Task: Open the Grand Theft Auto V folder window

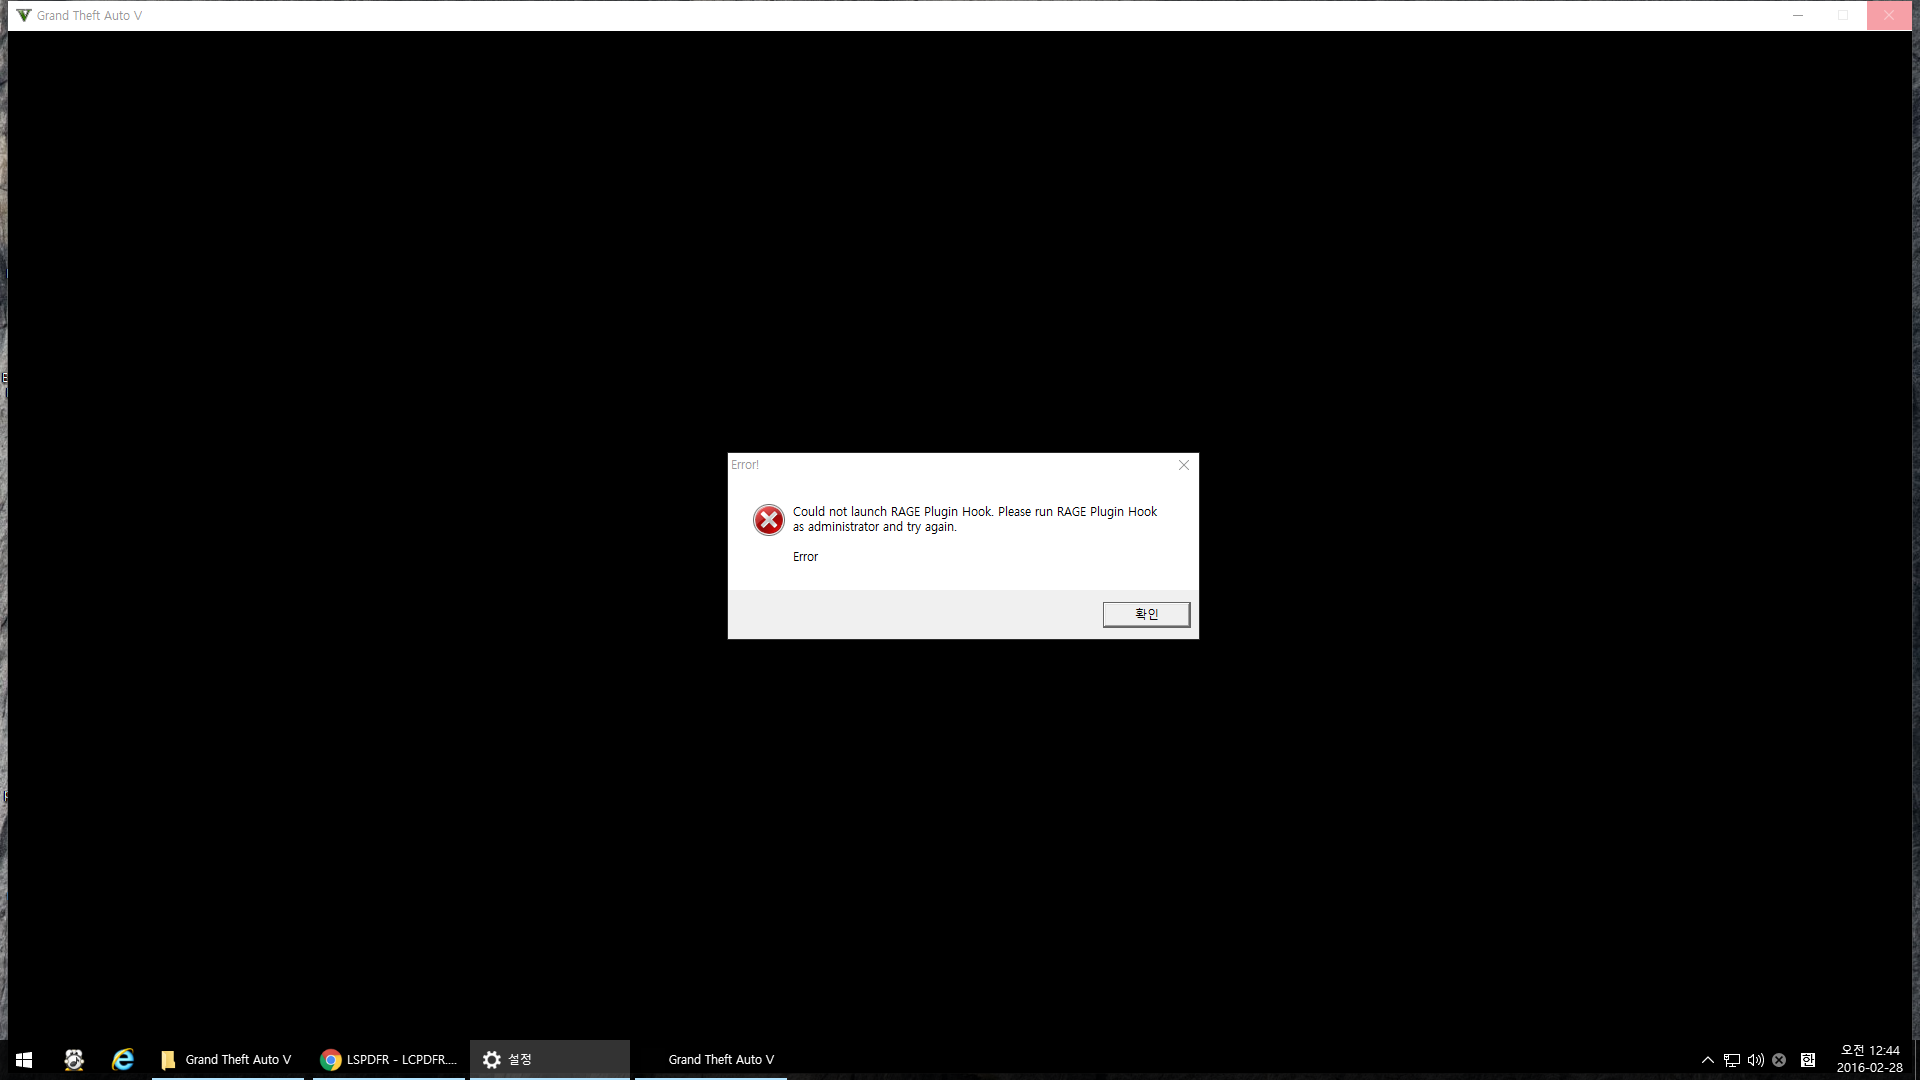Action: 228,1059
